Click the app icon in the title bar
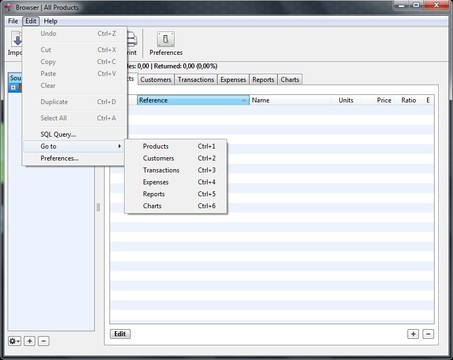This screenshot has width=453, height=360. click(9, 7)
